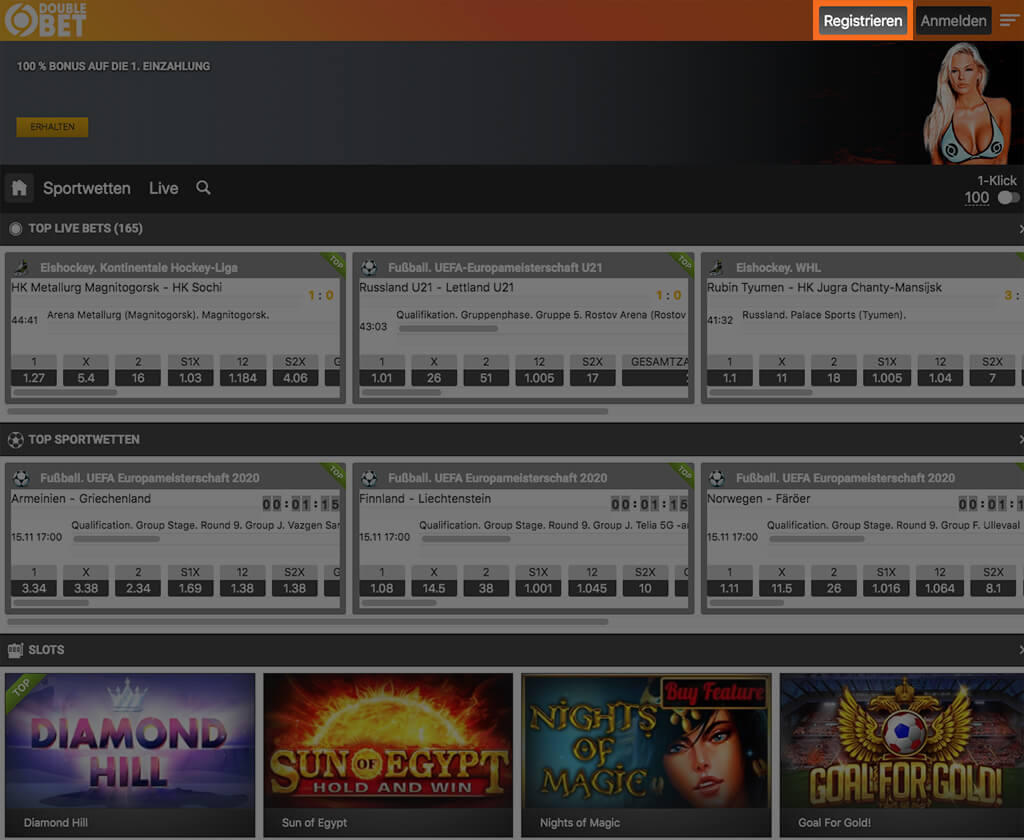Open Finnland - Liechtenstein match
Viewport: 1024px width, 840px height.
coord(425,498)
